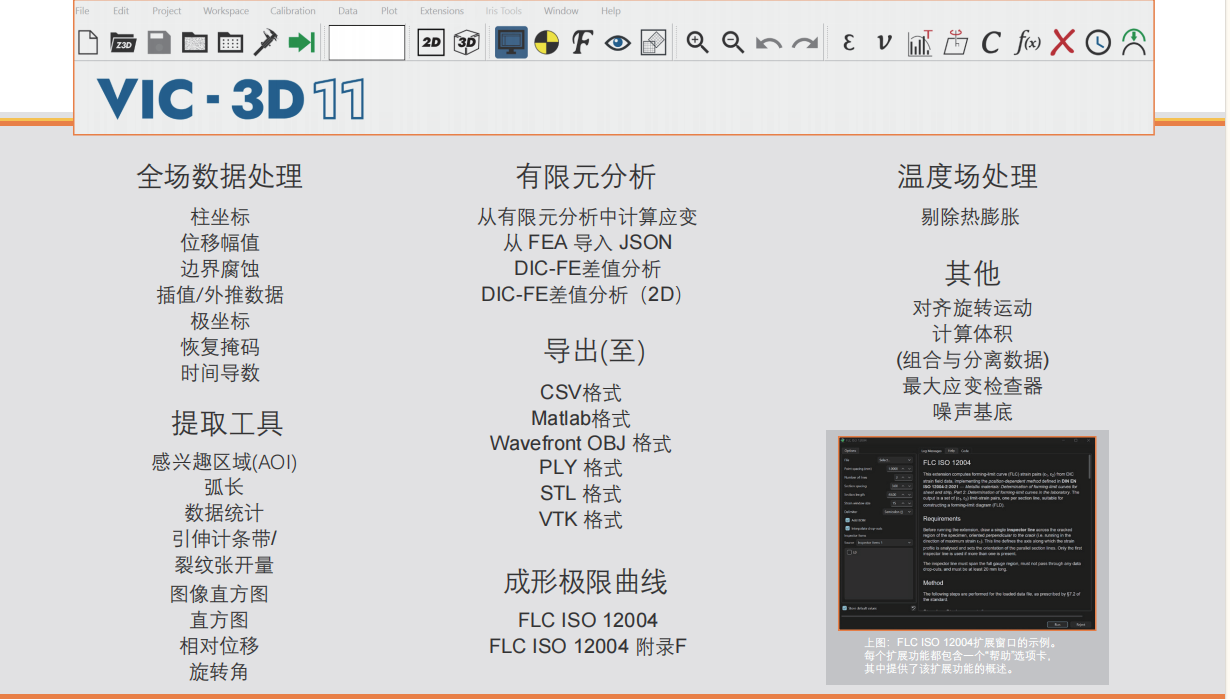Open the Extensions menu
This screenshot has width=1230, height=699.
pos(442,11)
